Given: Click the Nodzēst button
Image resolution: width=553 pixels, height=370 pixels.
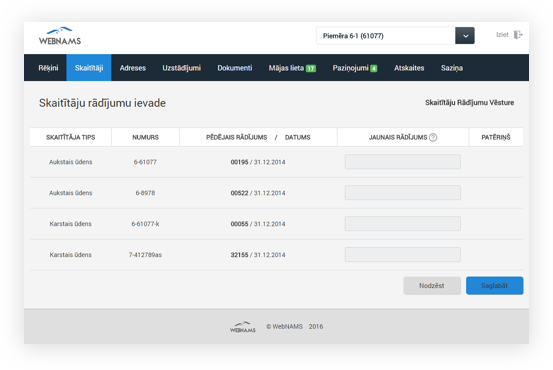Looking at the screenshot, I should point(432,286).
